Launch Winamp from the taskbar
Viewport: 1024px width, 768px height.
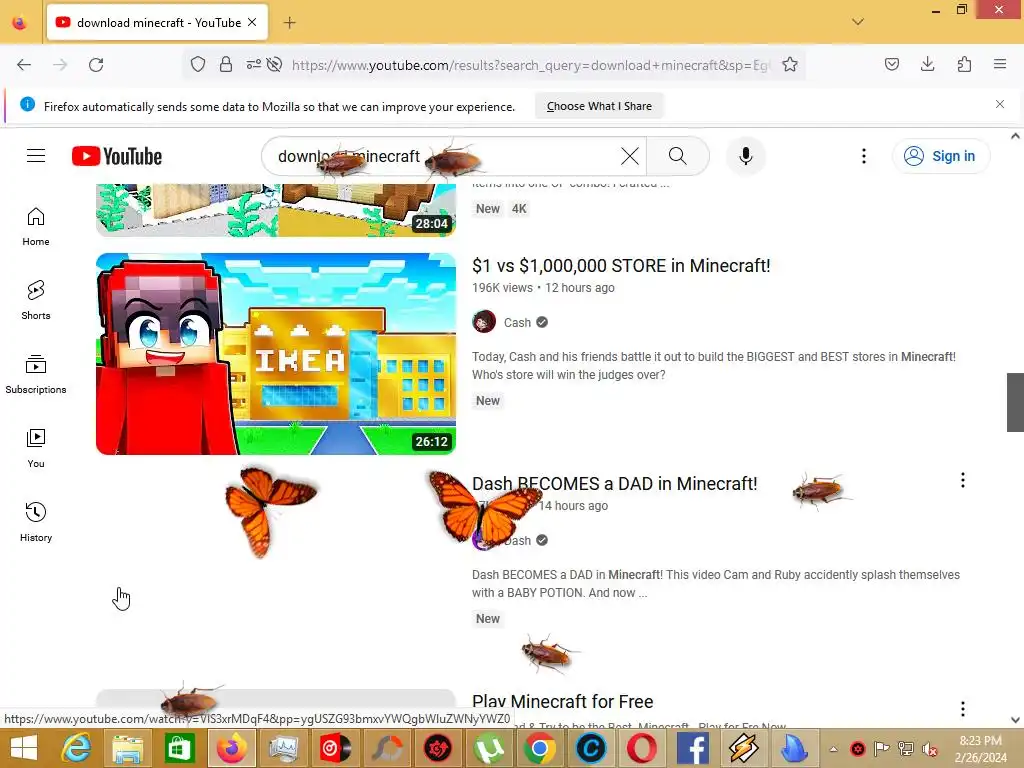pyautogui.click(x=744, y=748)
